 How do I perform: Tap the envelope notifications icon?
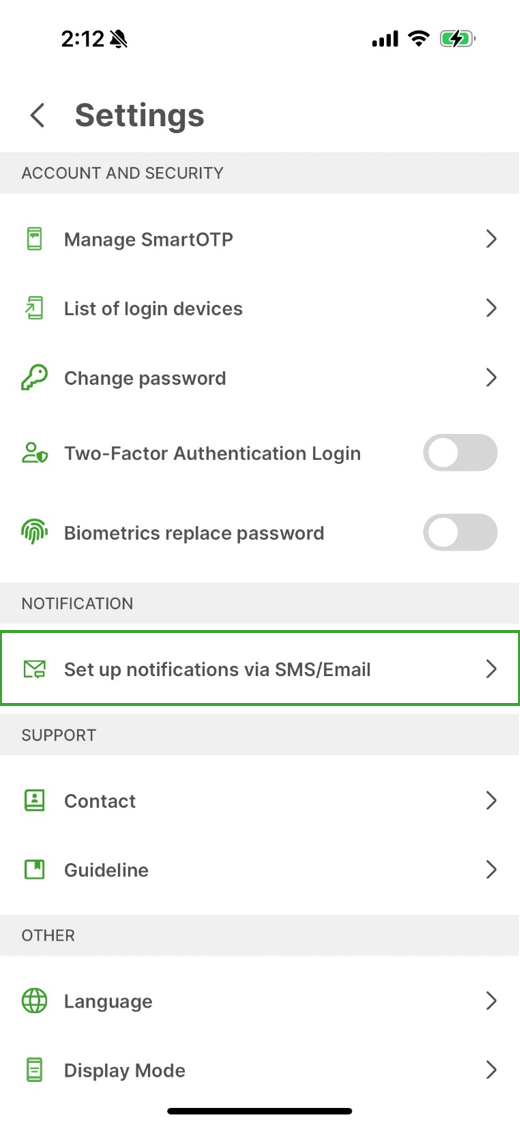[34, 669]
